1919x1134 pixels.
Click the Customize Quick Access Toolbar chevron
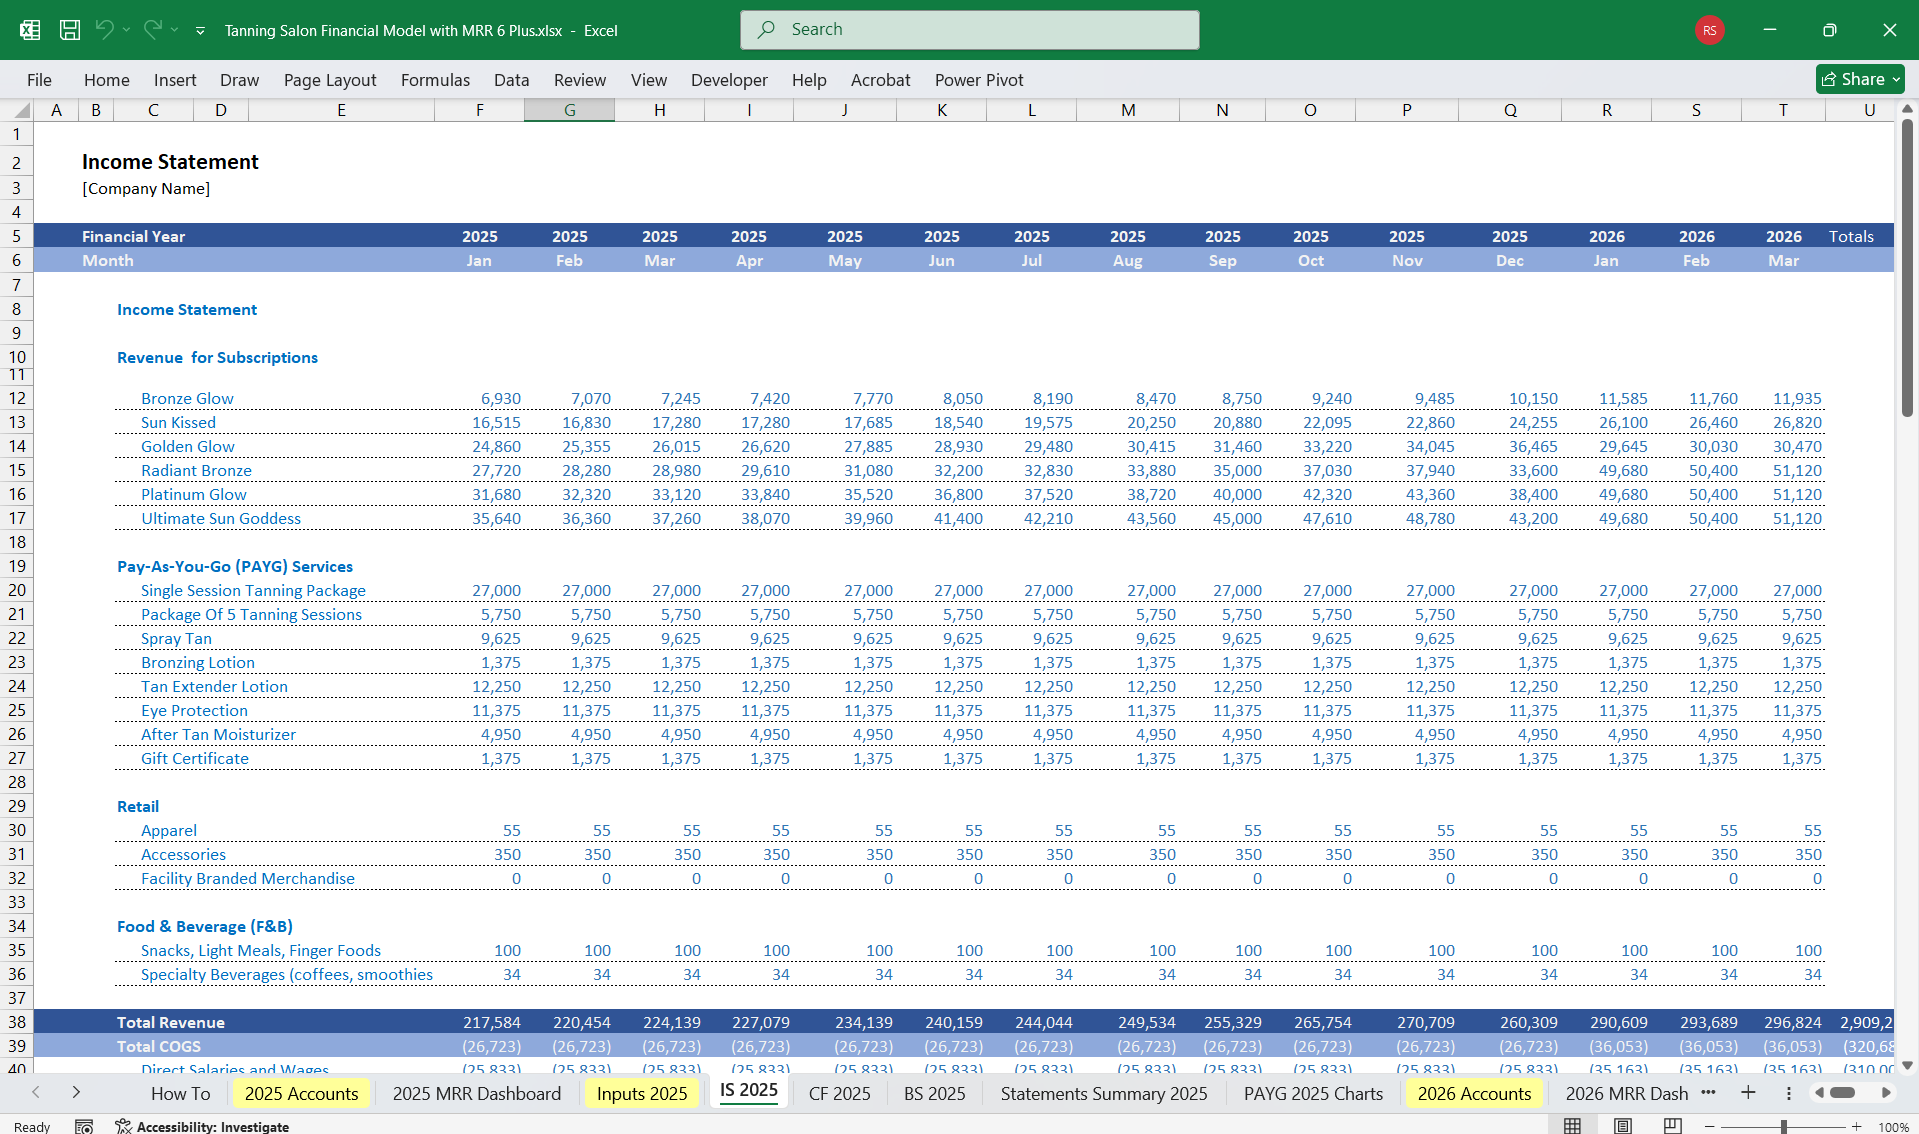[x=200, y=31]
